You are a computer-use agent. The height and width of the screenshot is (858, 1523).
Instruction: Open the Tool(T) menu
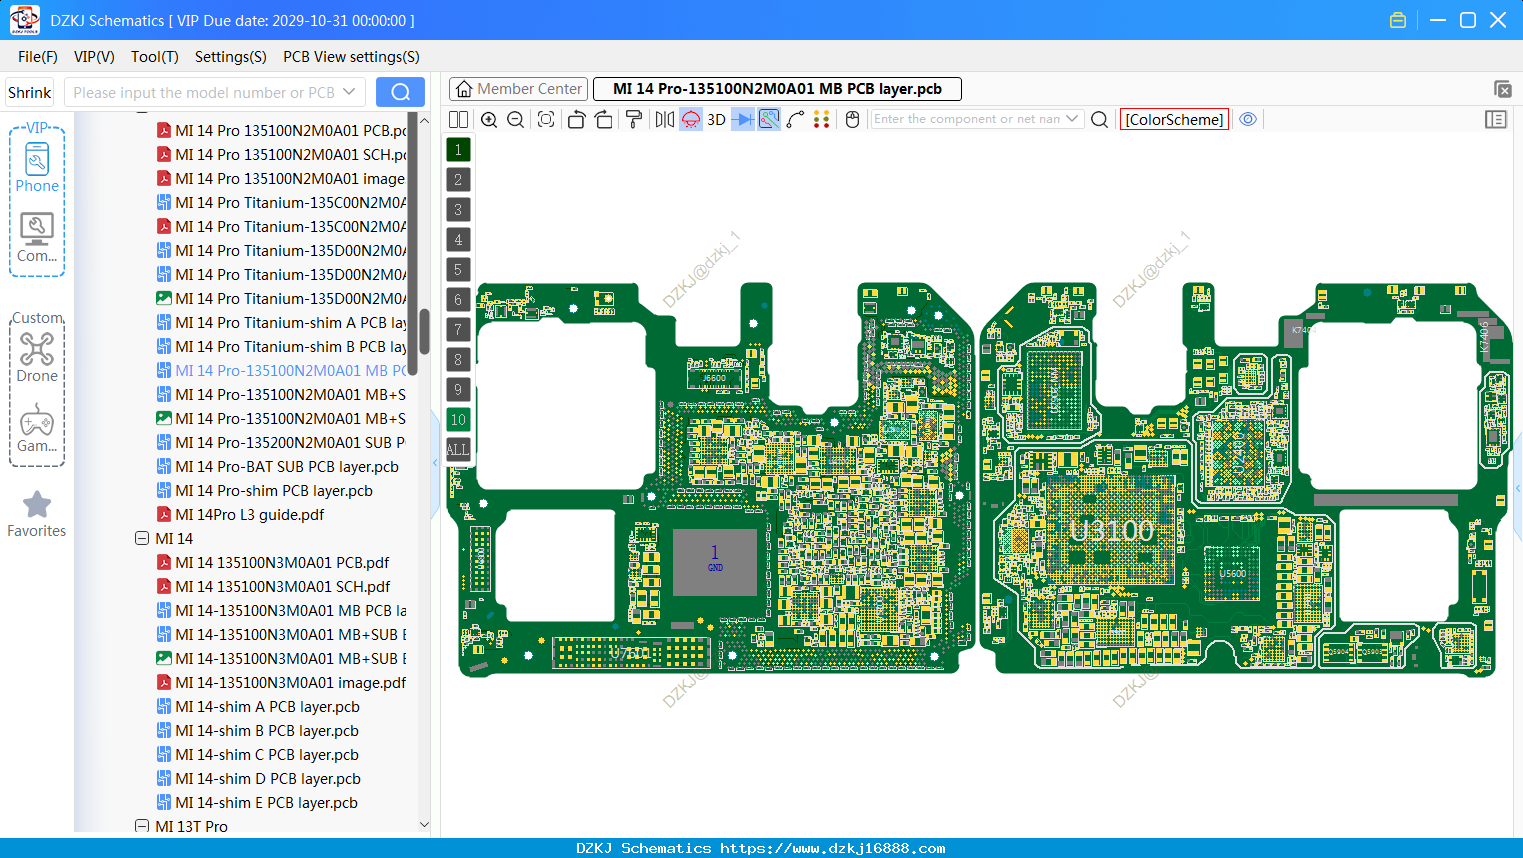click(155, 57)
